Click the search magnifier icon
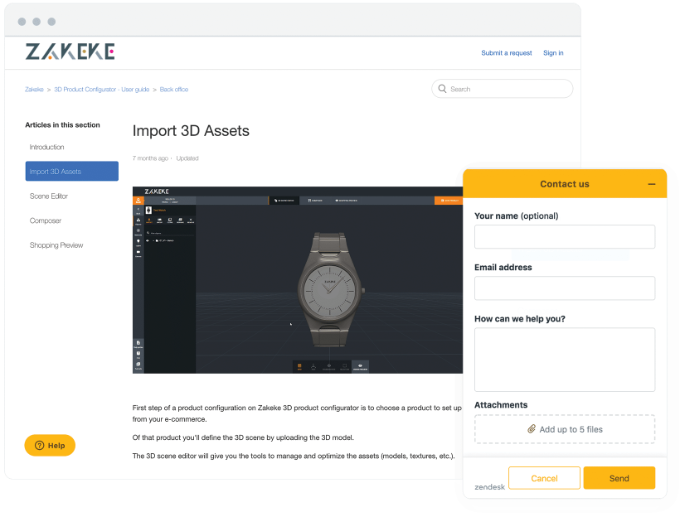 tap(442, 88)
